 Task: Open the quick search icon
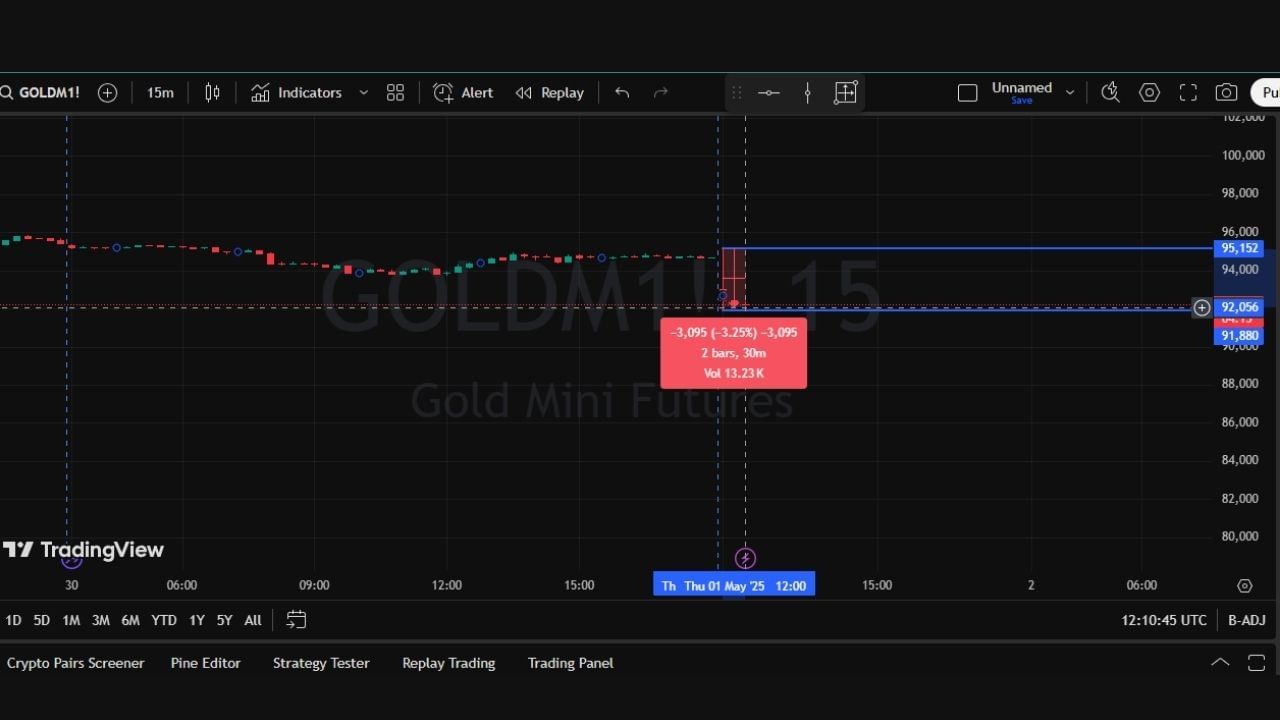point(1110,93)
